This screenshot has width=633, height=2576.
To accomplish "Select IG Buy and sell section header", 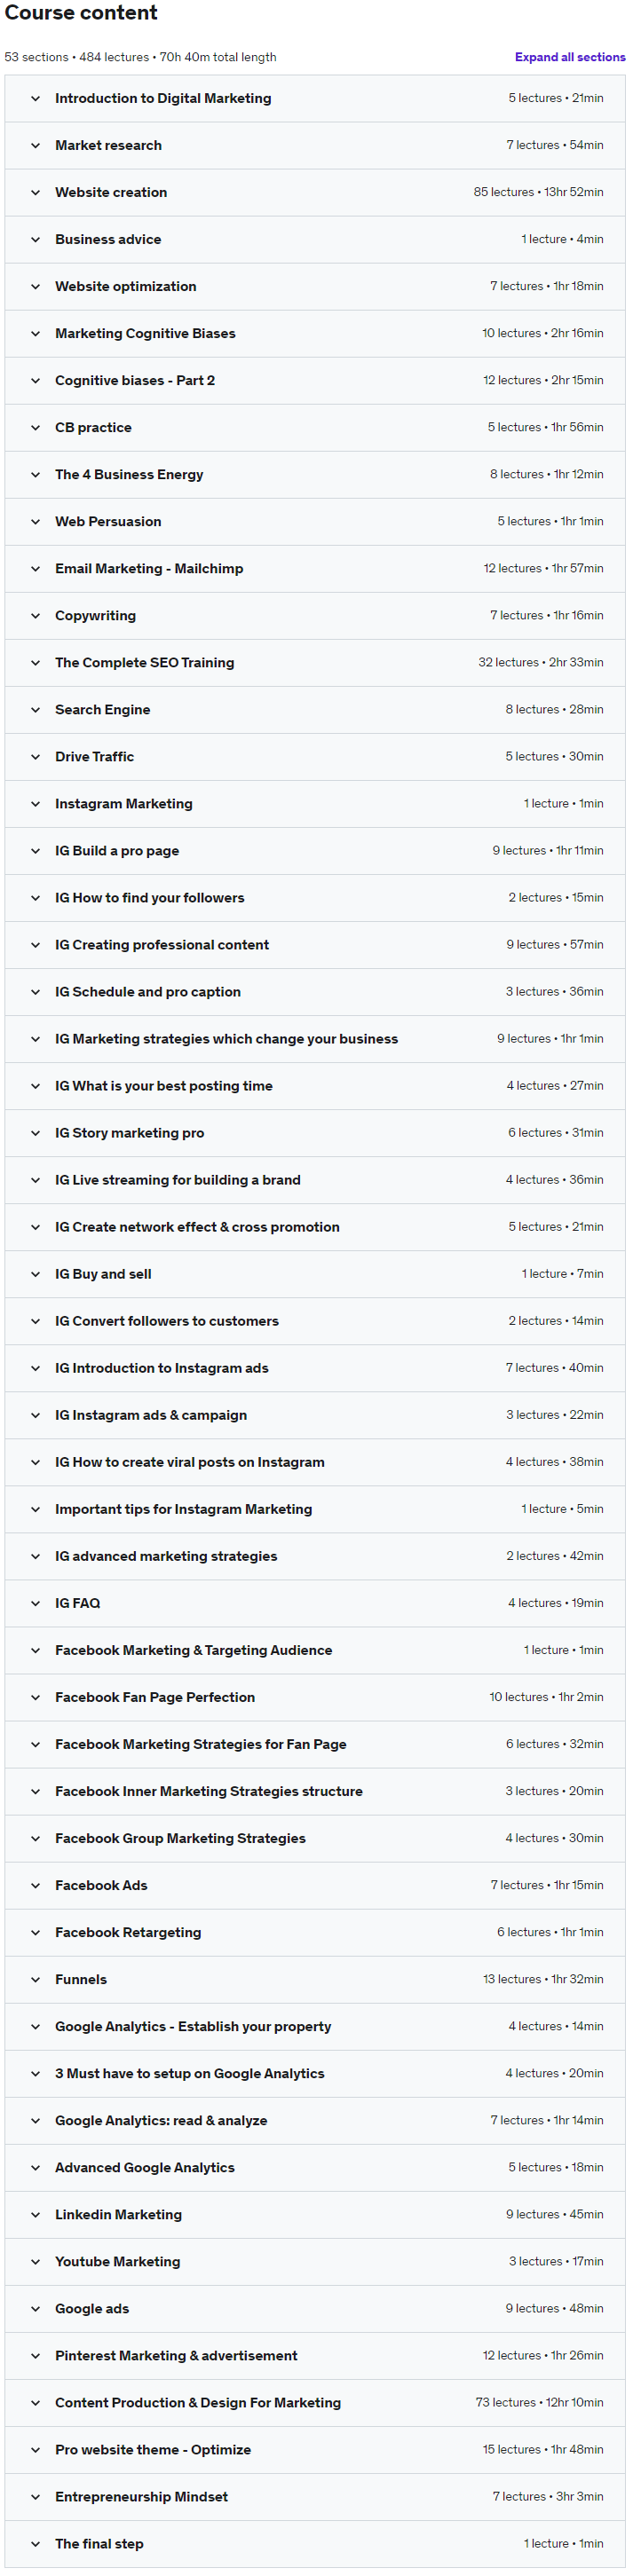I will click(315, 1273).
